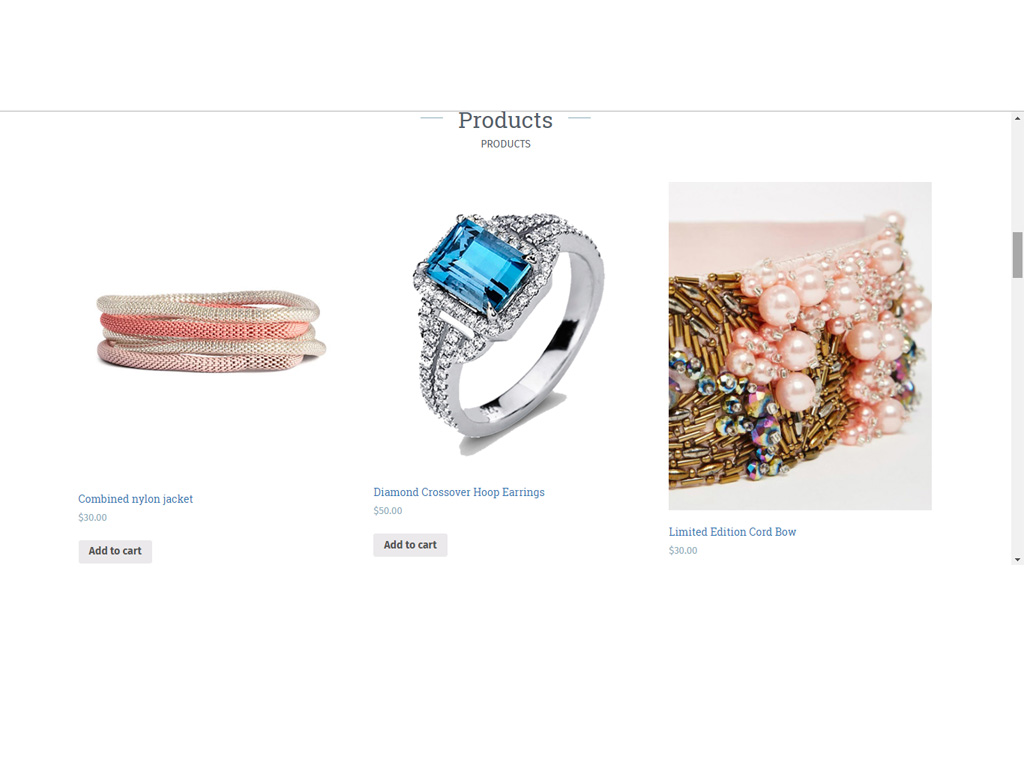Image resolution: width=1024 pixels, height=768 pixels.
Task: Click the vertical scrollbar thumb
Action: (x=1017, y=255)
